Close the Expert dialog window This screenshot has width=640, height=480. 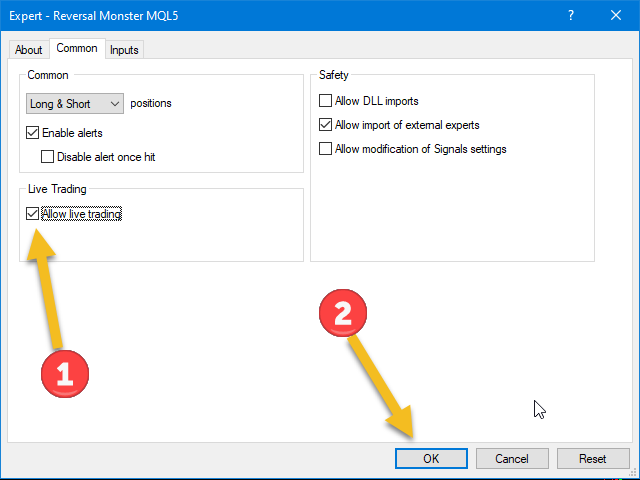(616, 16)
